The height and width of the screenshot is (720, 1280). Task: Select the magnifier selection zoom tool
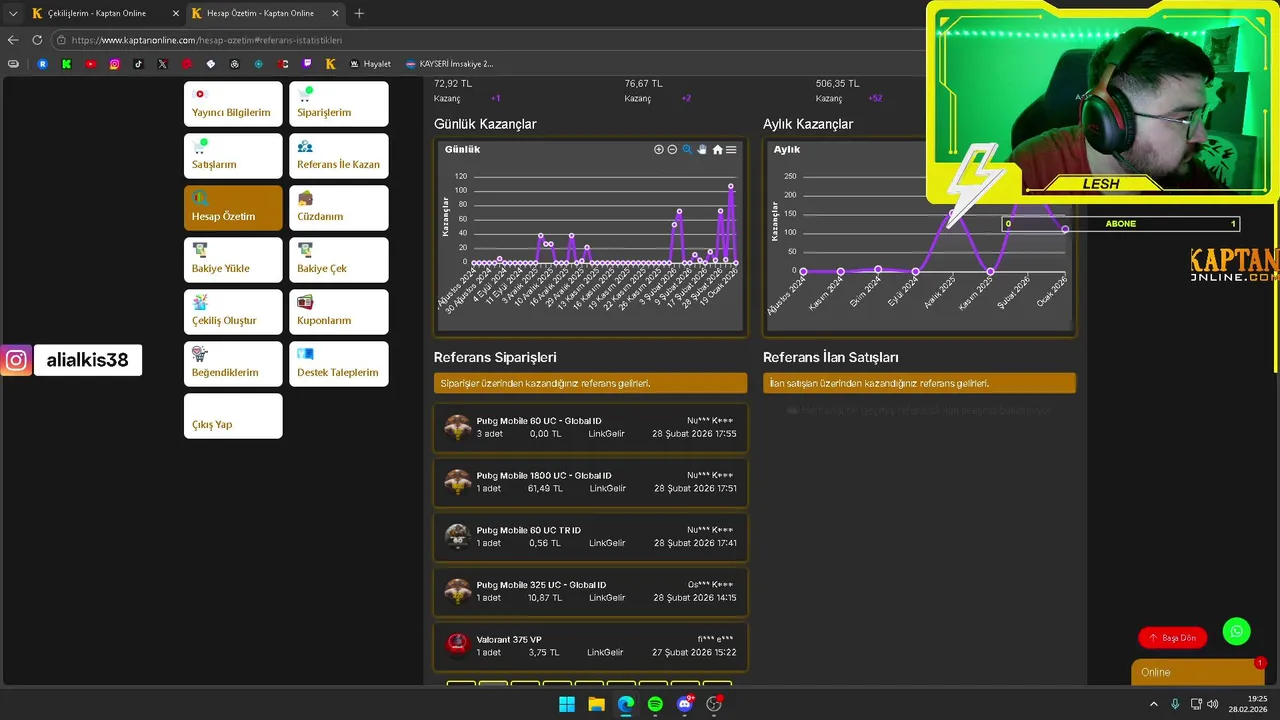[687, 149]
